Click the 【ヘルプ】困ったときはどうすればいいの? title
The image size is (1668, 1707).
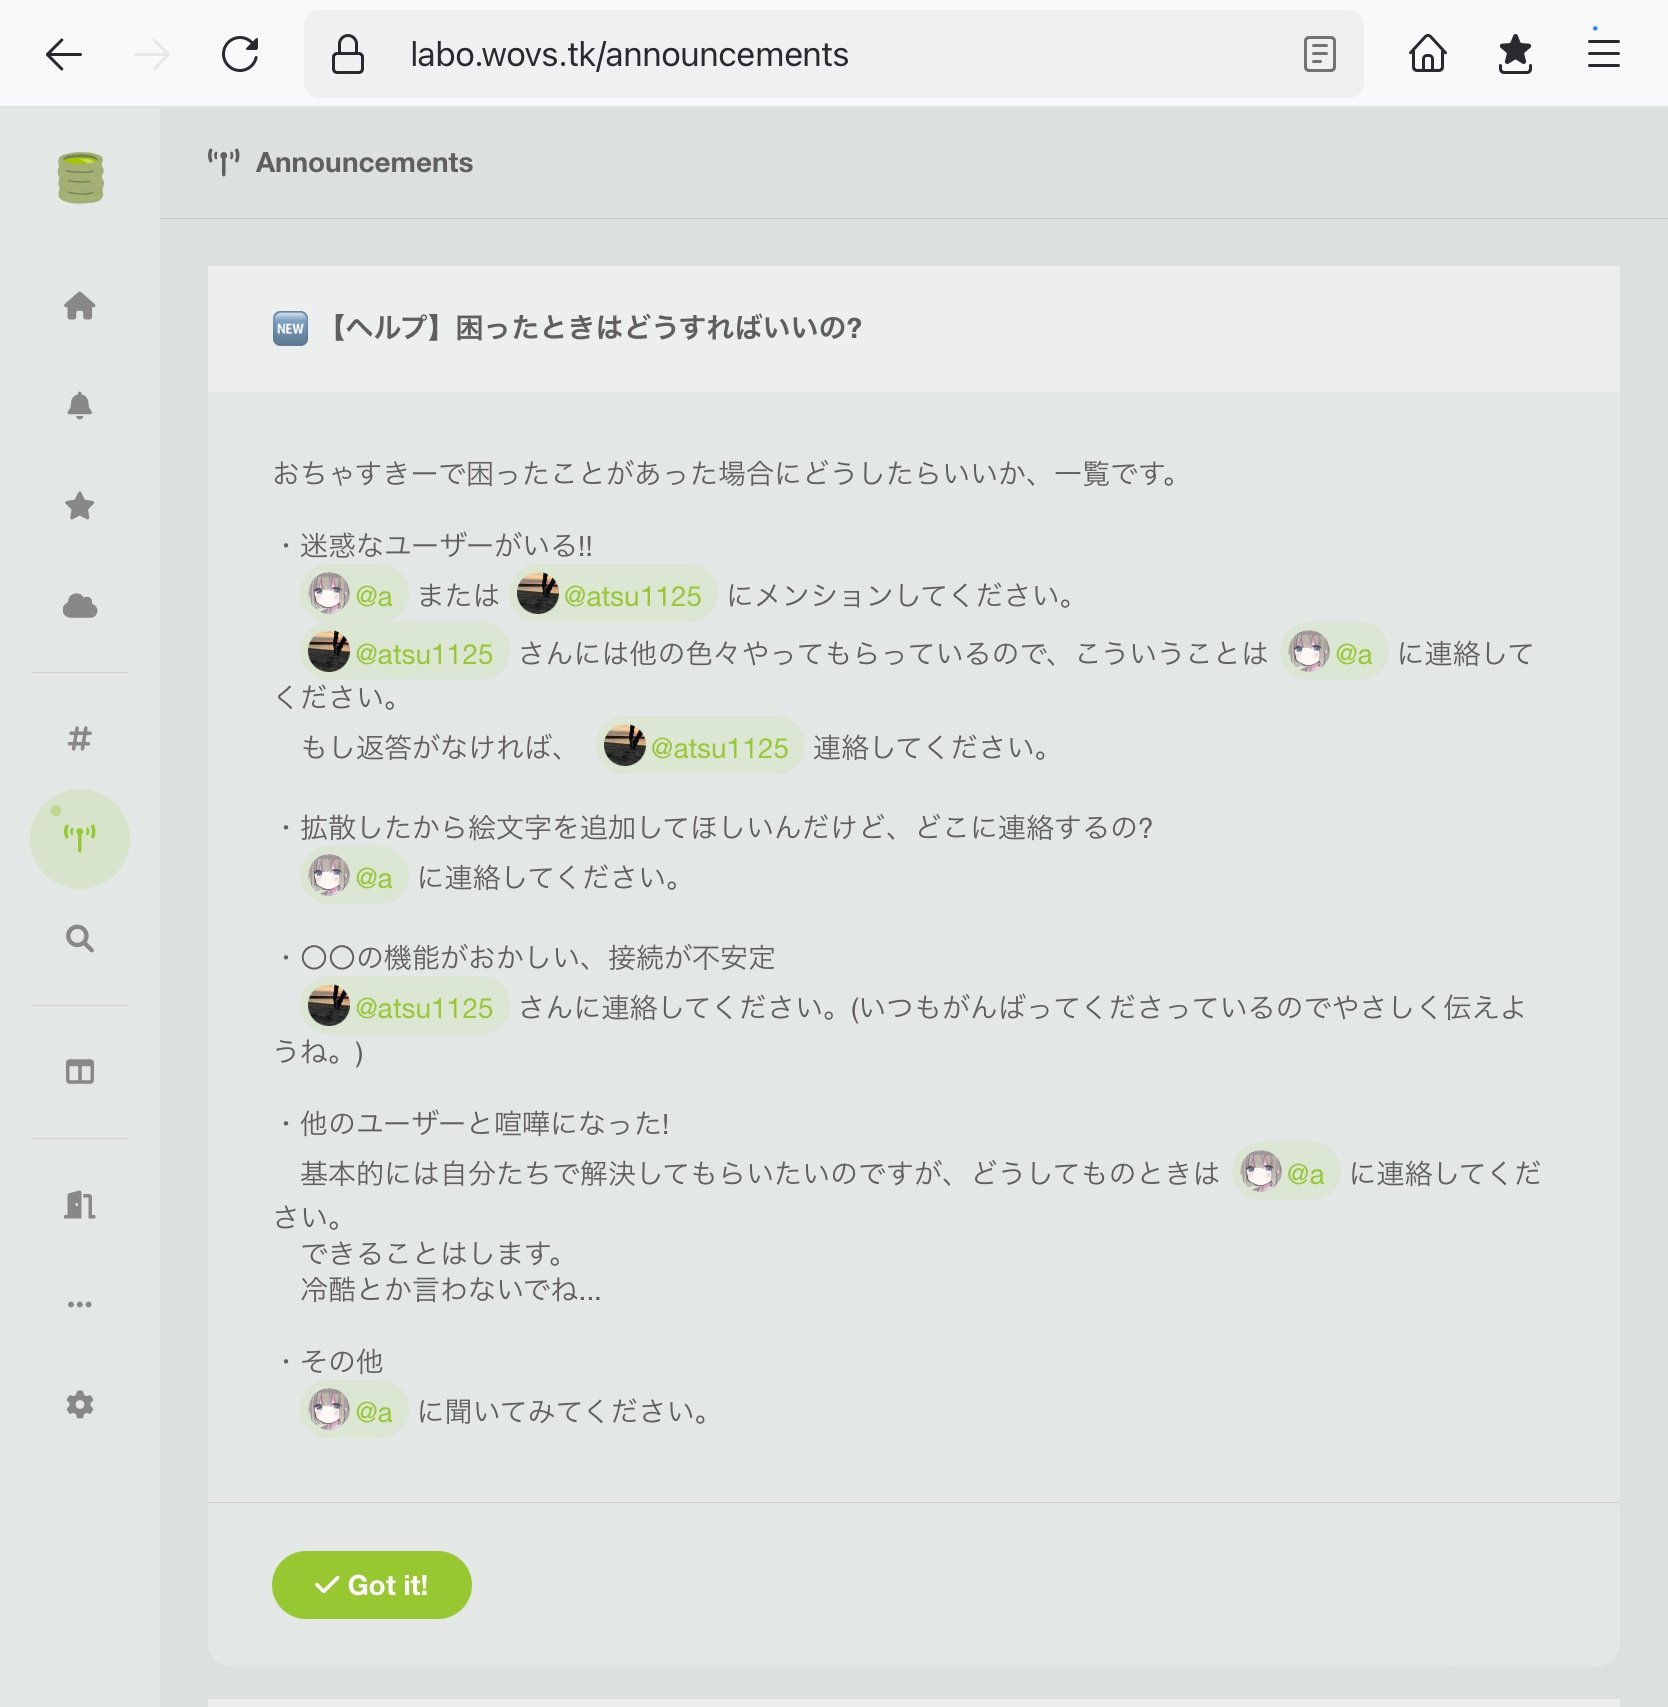tap(592, 328)
